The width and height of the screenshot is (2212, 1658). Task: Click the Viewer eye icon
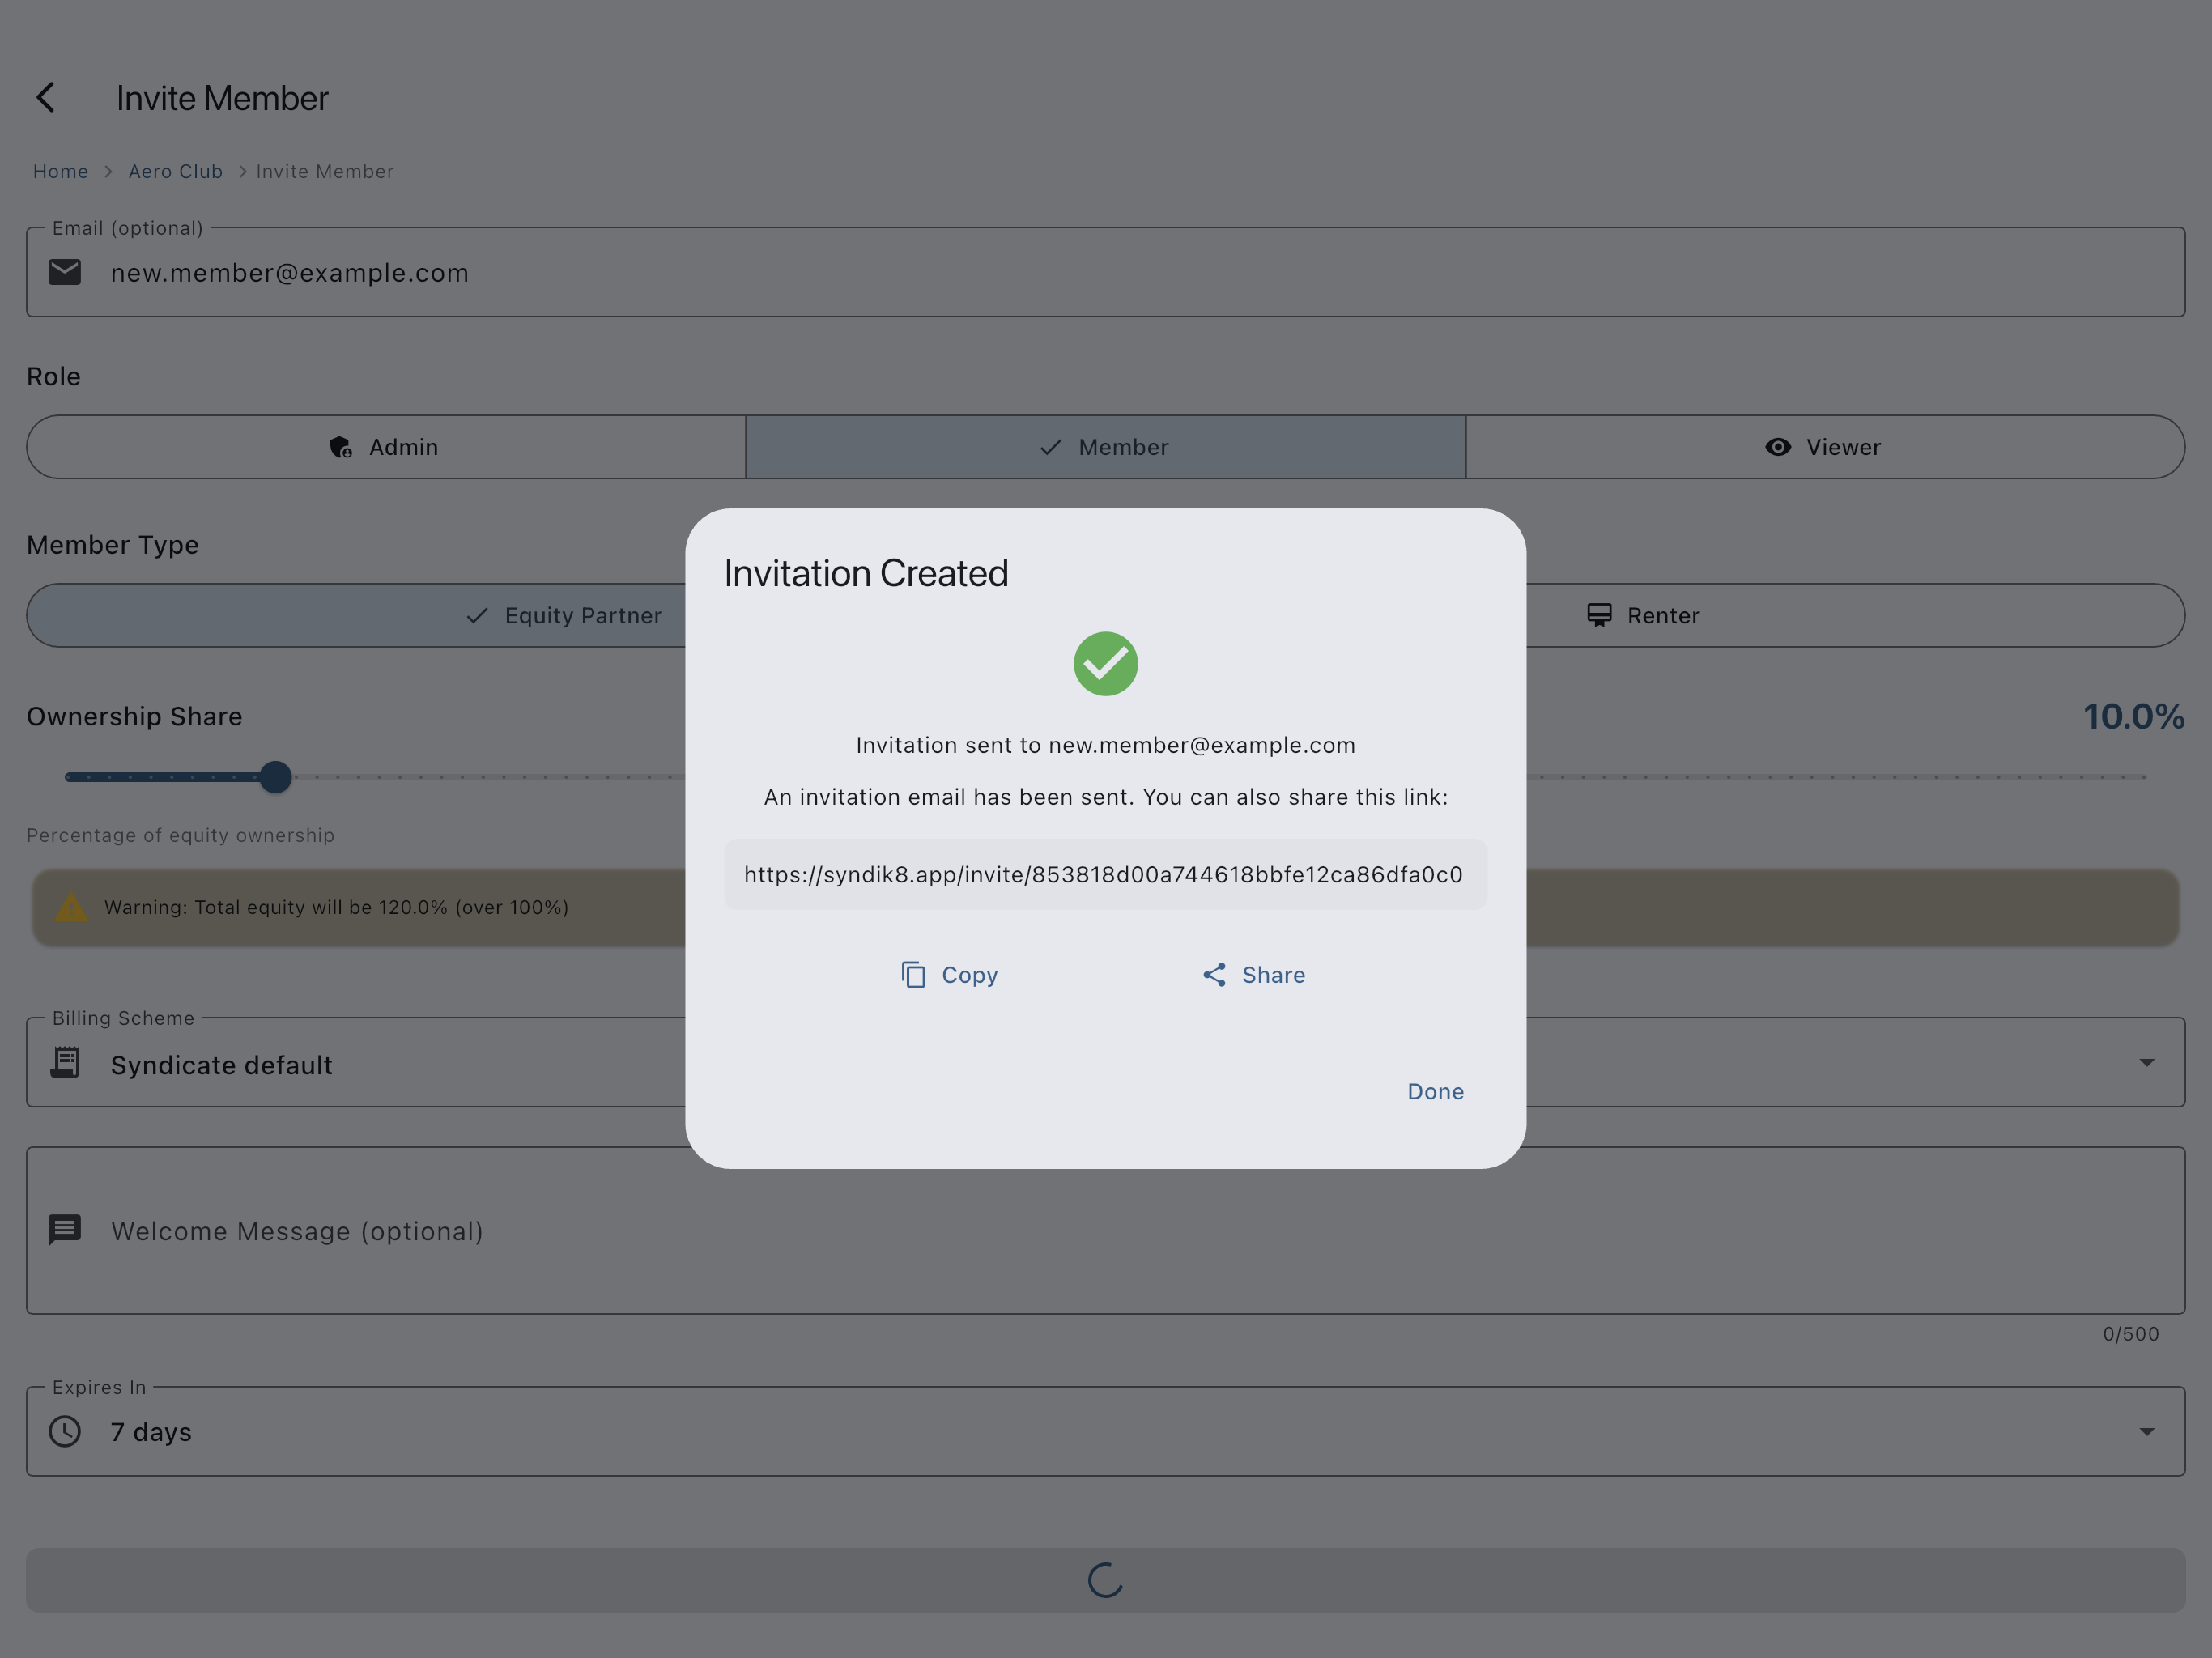pyautogui.click(x=1778, y=447)
